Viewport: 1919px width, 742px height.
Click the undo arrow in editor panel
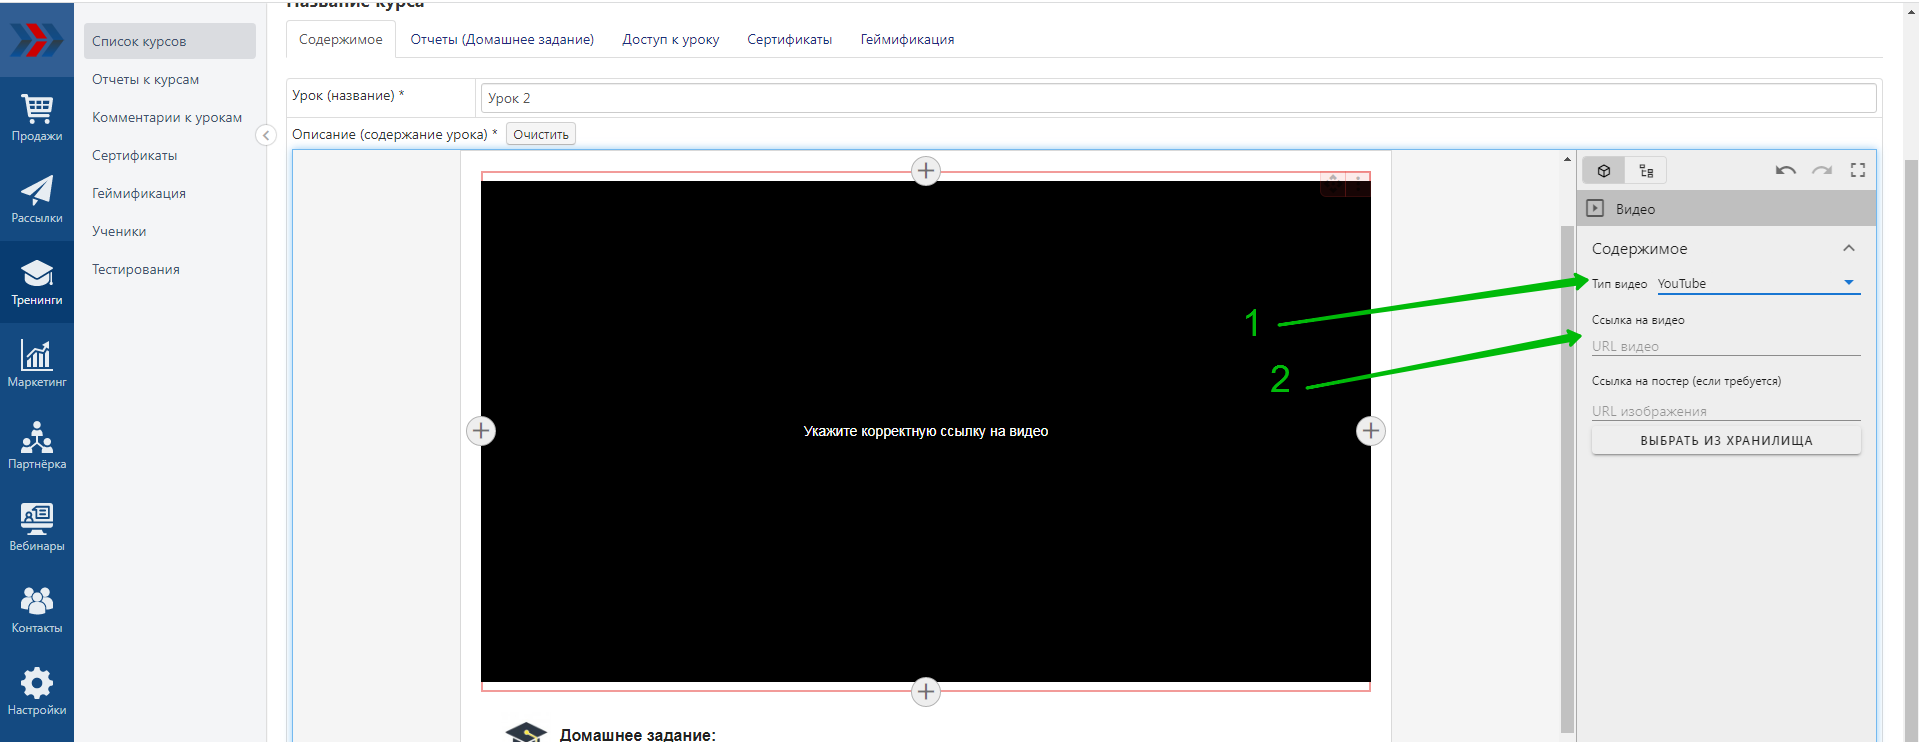pos(1785,171)
